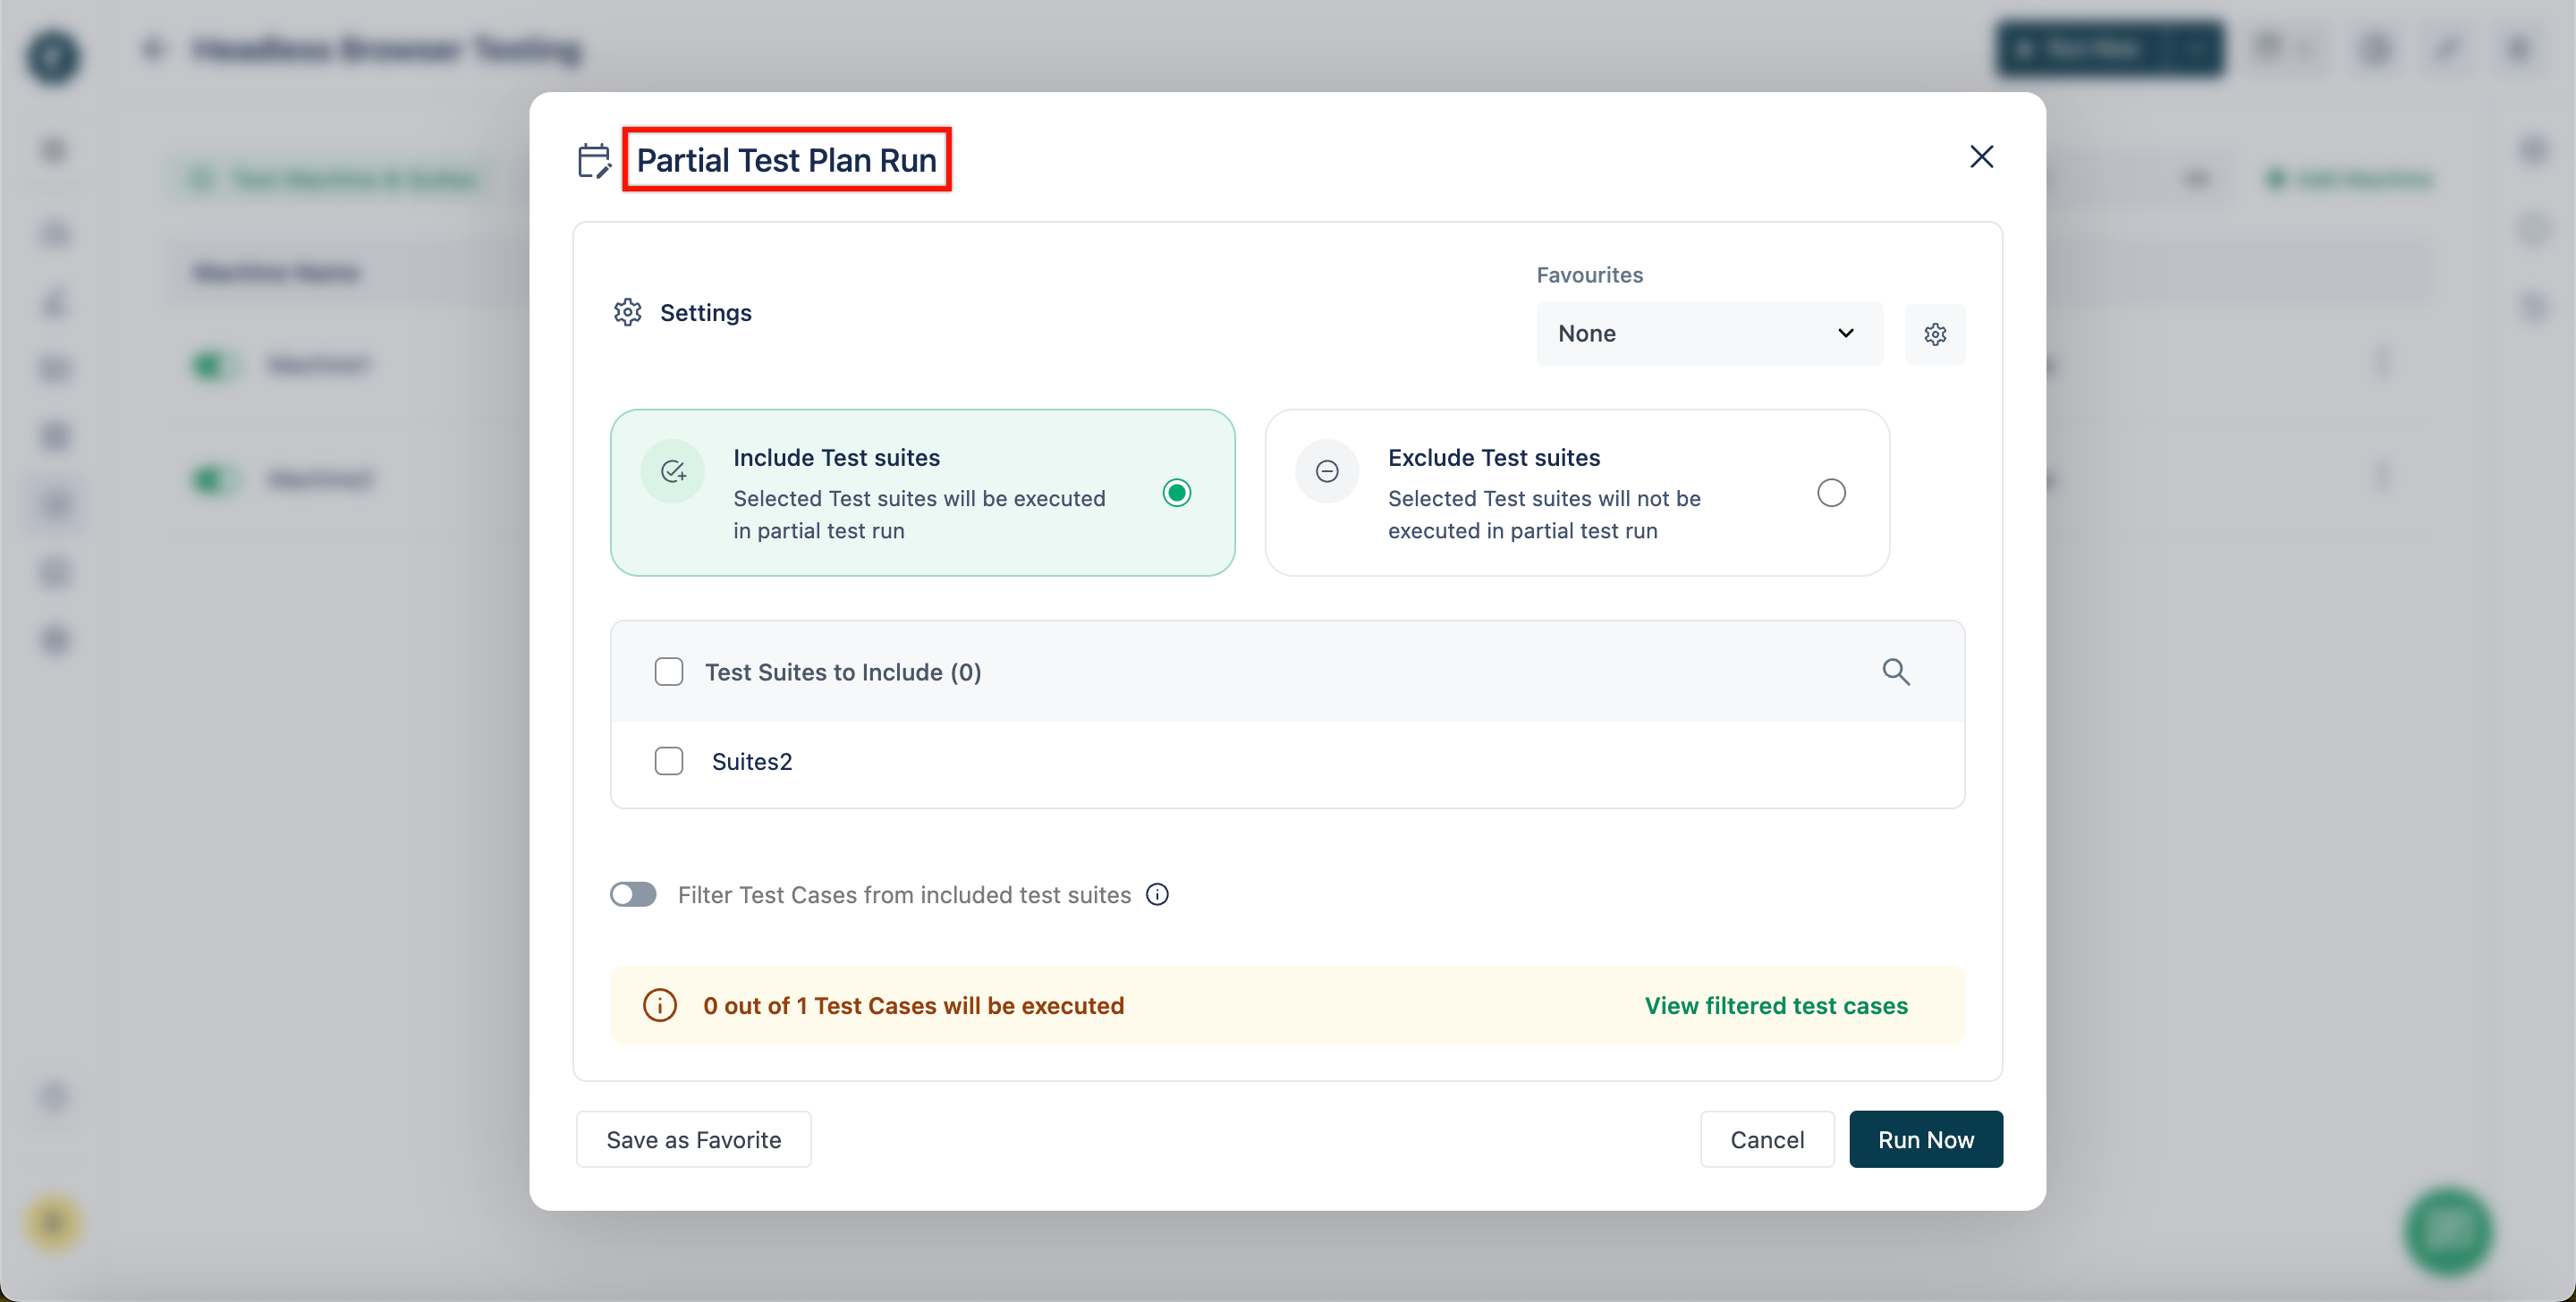Click the warning info icon in execution banner
This screenshot has width=2576, height=1302.
(659, 1005)
